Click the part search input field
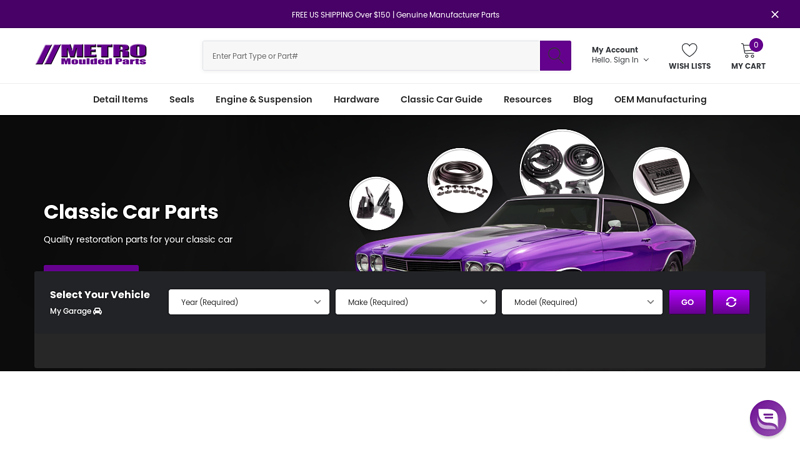This screenshot has width=800, height=450. pos(370,56)
